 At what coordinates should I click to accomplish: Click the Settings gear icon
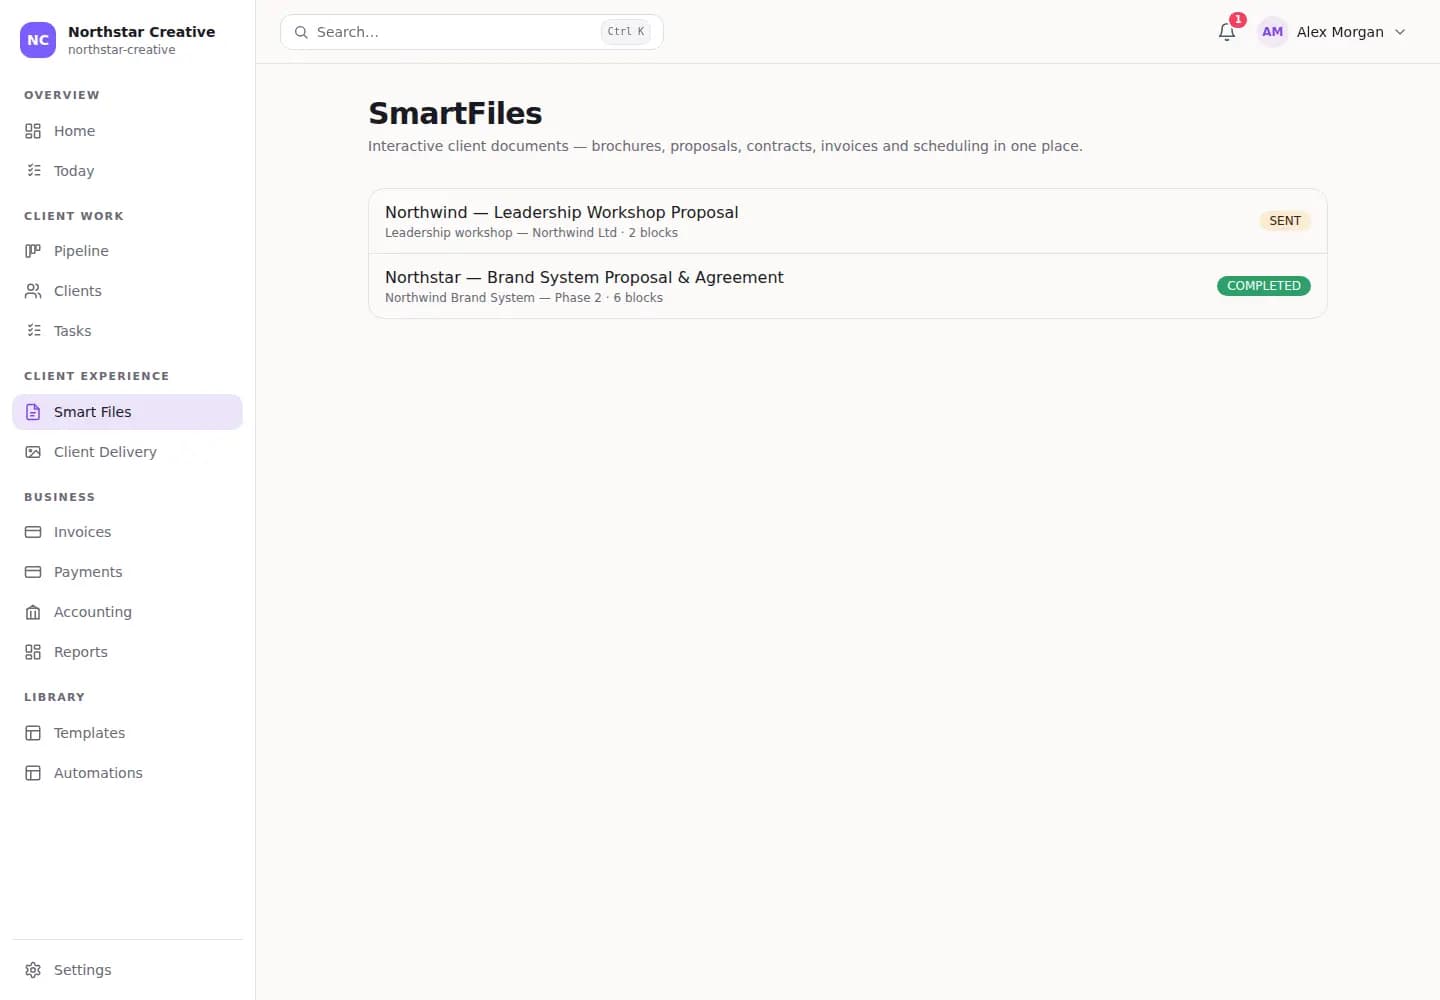click(x=33, y=970)
